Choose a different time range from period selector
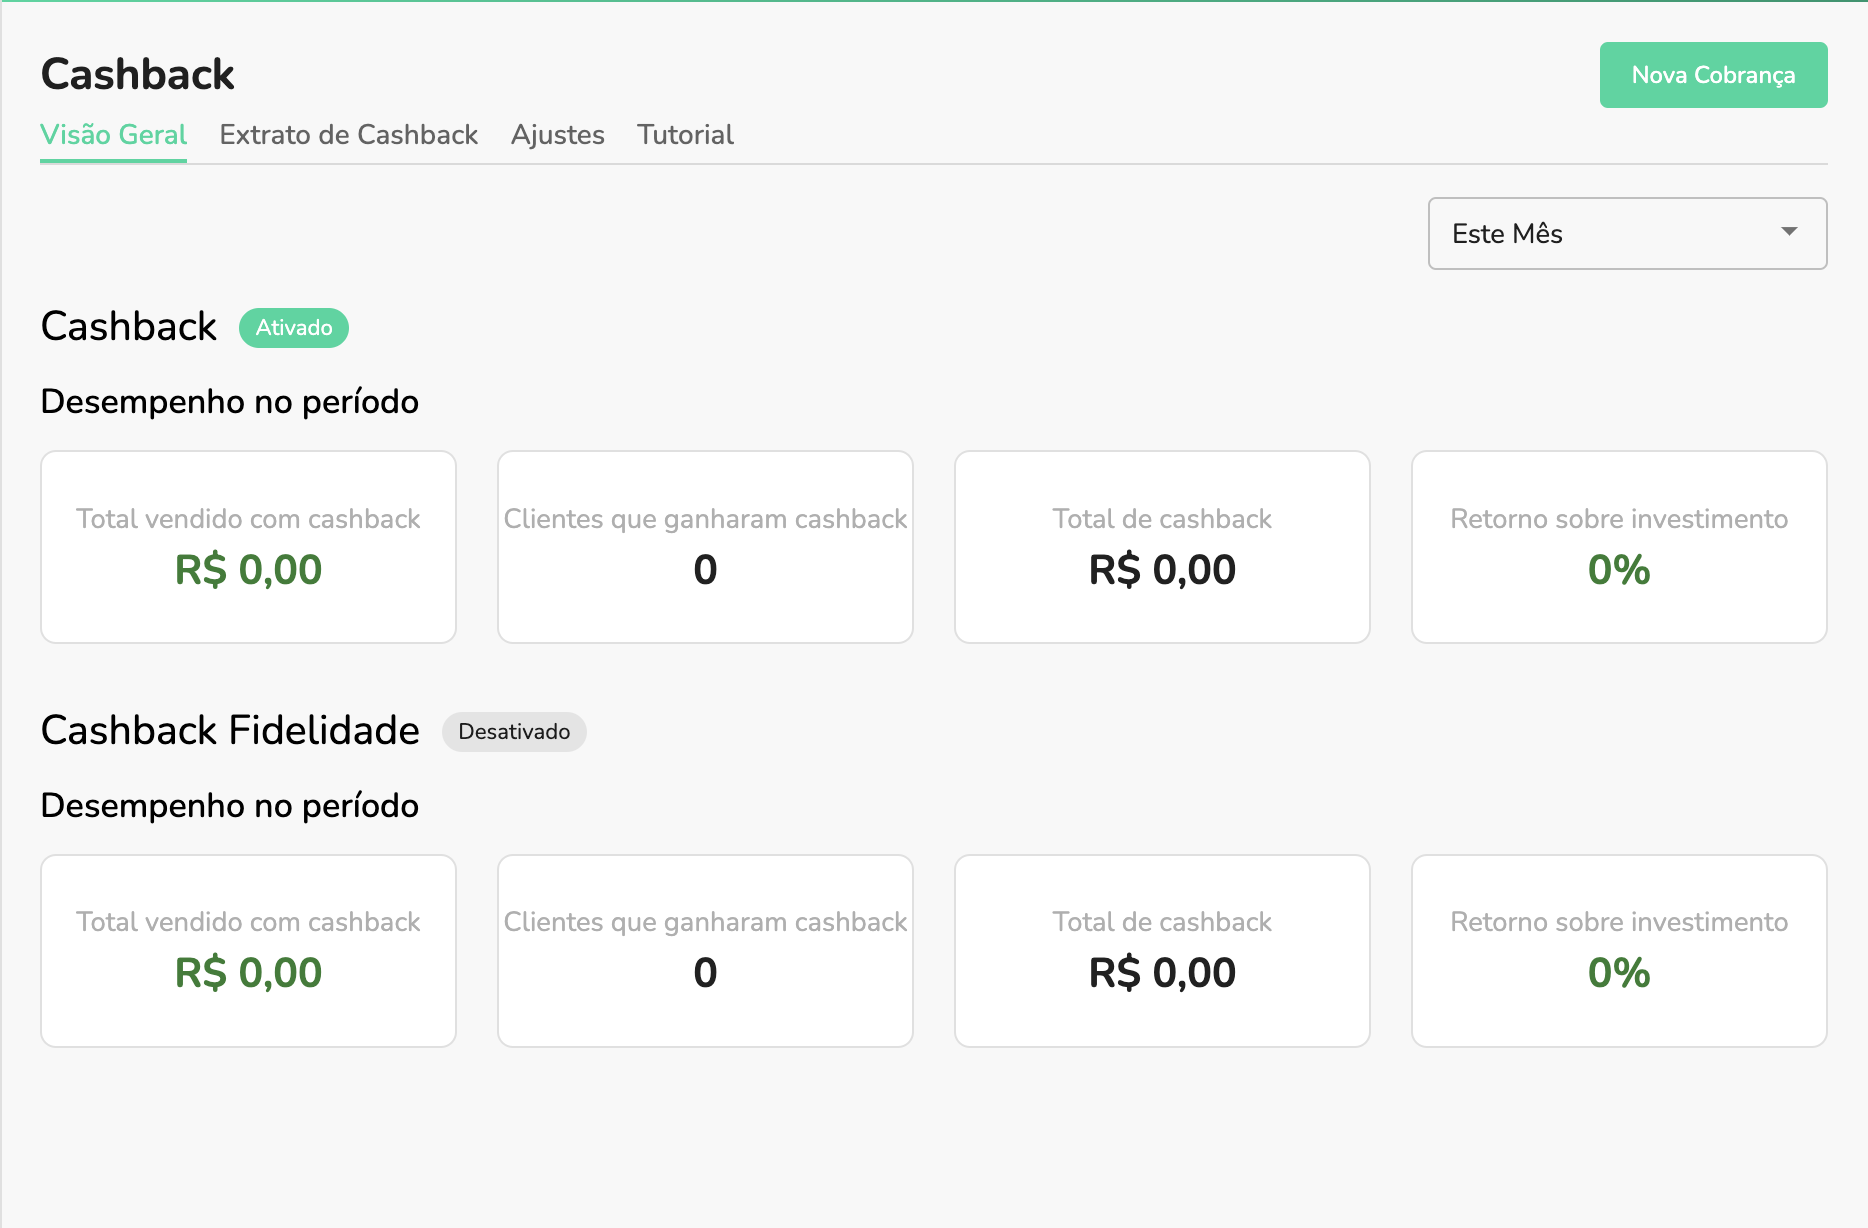 1627,233
